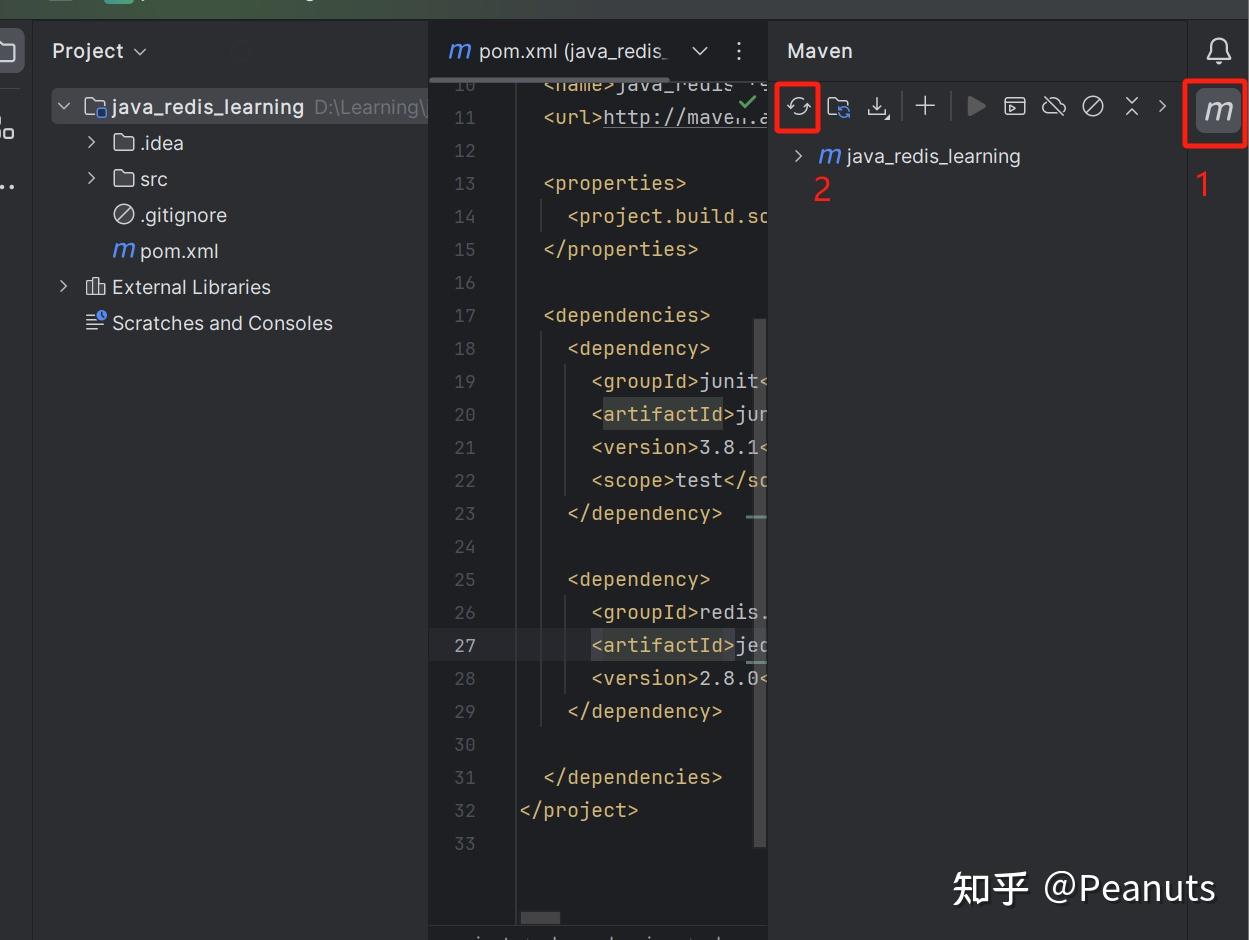Toggle Maven offline mode
This screenshot has width=1249, height=940.
coord(1054,106)
